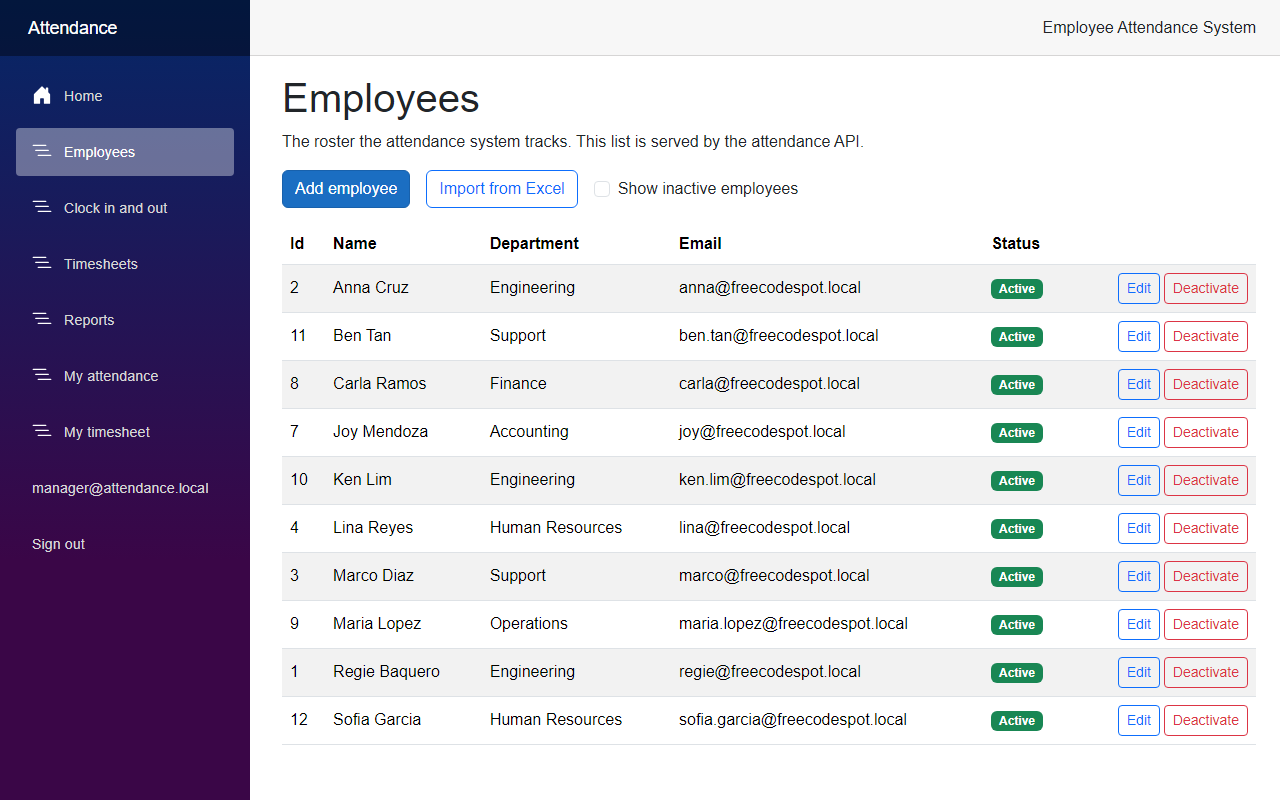Click the Add employee button
This screenshot has width=1280, height=800.
tap(346, 189)
